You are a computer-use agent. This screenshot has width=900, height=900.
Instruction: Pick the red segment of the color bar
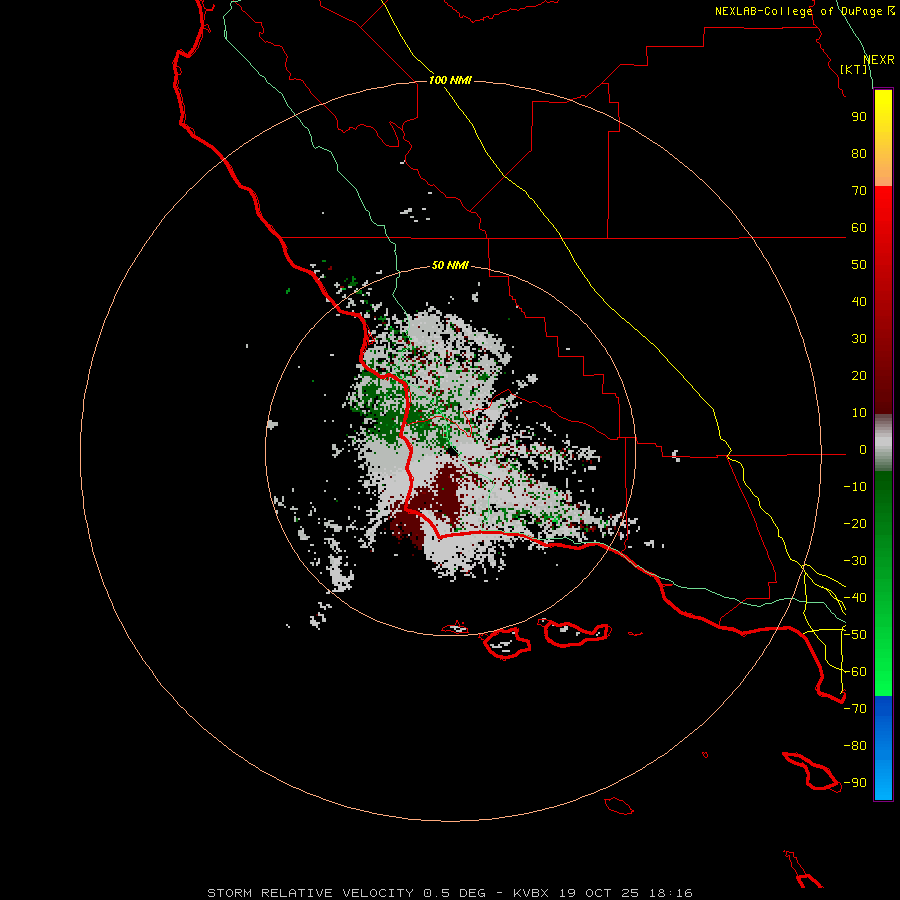(883, 300)
